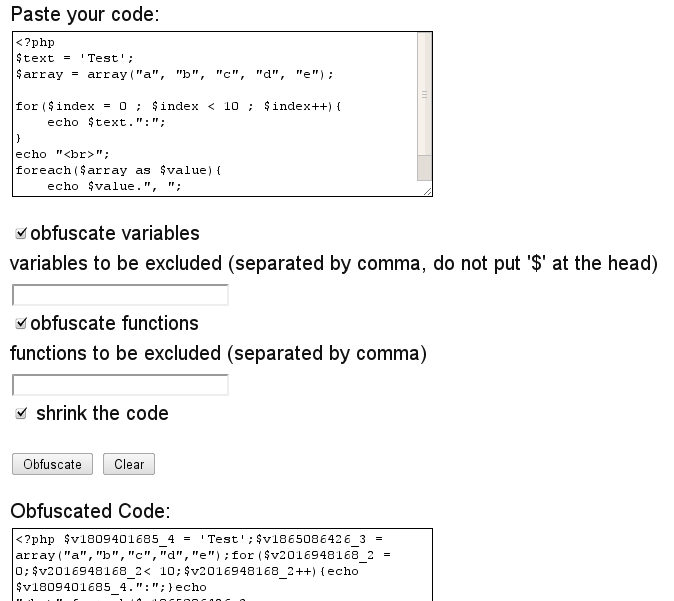Click inside the Paste your code textarea
The width and height of the screenshot is (674, 601).
pyautogui.click(x=215, y=114)
